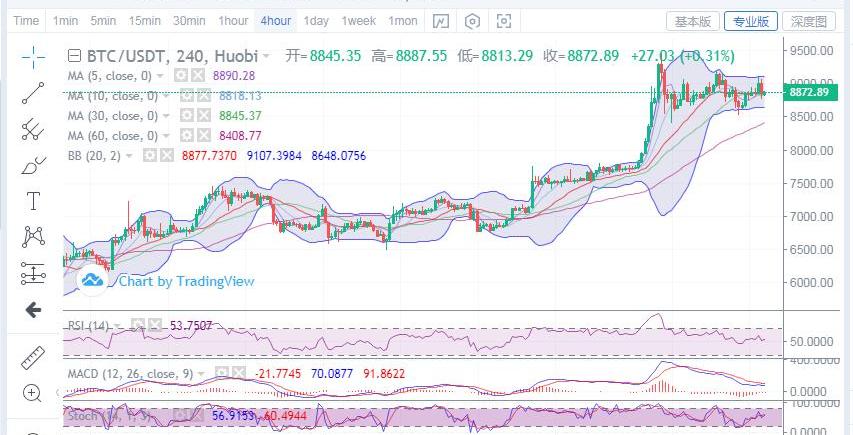Select the crosshair cursor tool
The image size is (853, 435).
coord(33,56)
